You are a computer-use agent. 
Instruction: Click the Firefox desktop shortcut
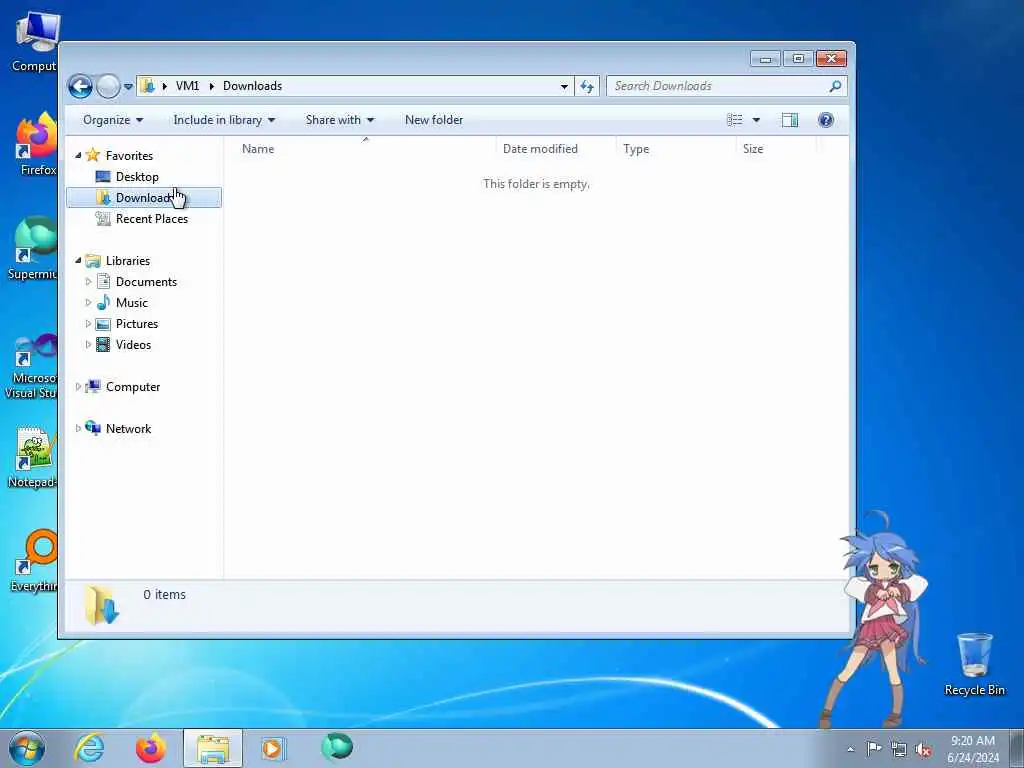37,144
